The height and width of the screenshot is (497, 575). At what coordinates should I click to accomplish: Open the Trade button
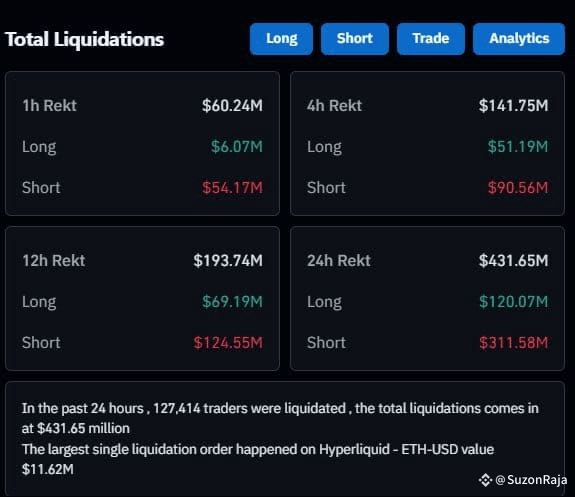coord(431,39)
